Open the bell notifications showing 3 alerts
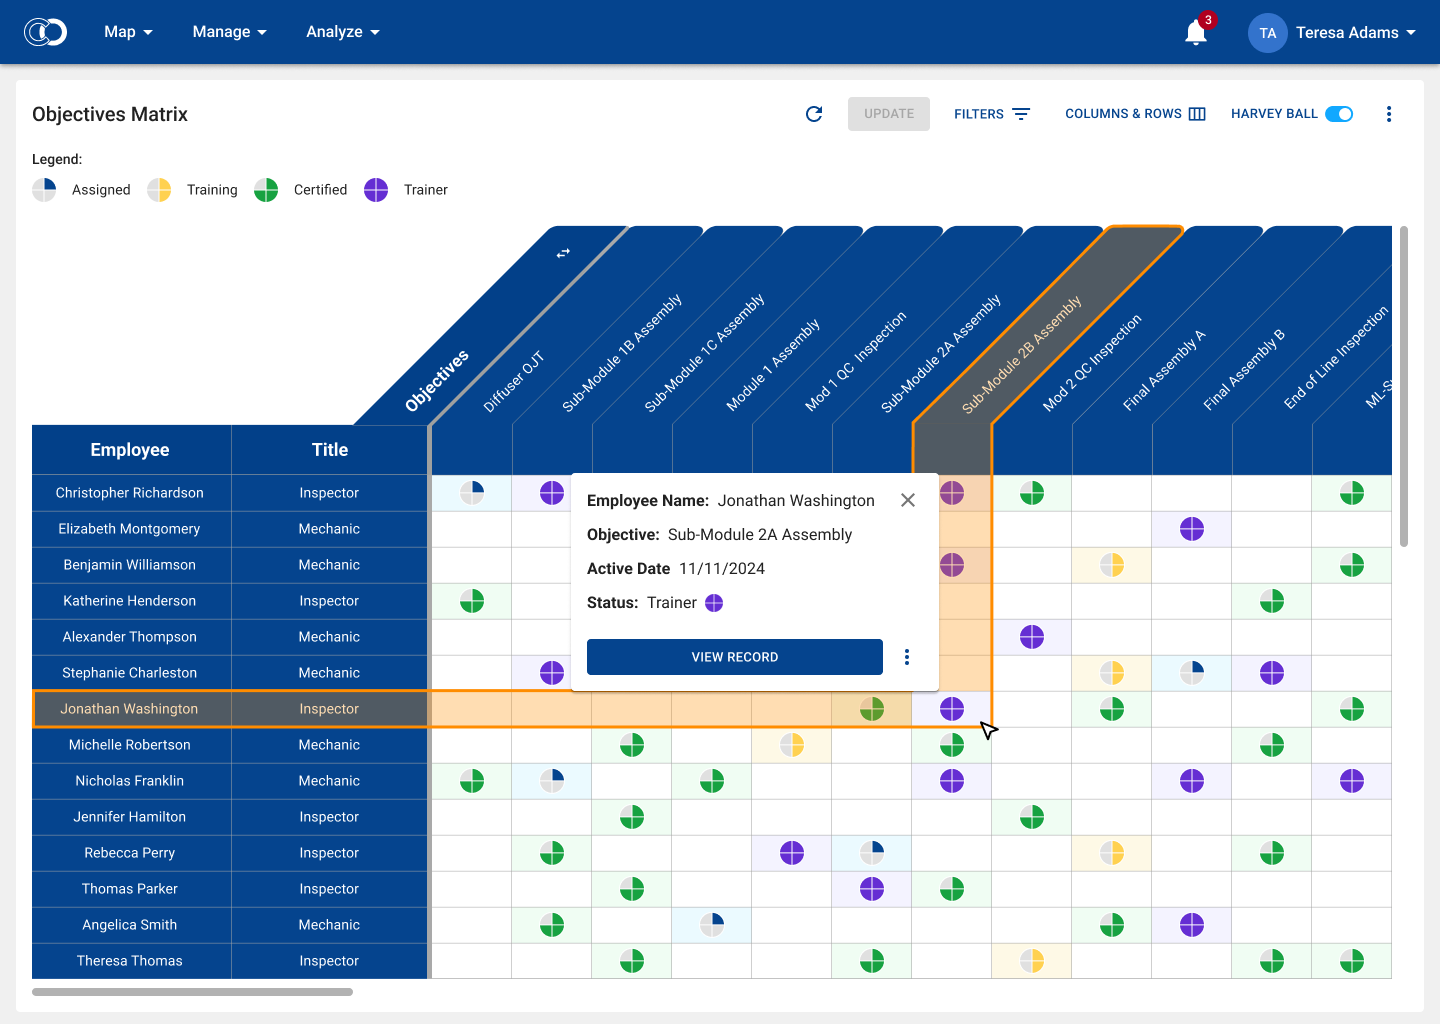Screen dimensions: 1440x1024 [x=1195, y=32]
